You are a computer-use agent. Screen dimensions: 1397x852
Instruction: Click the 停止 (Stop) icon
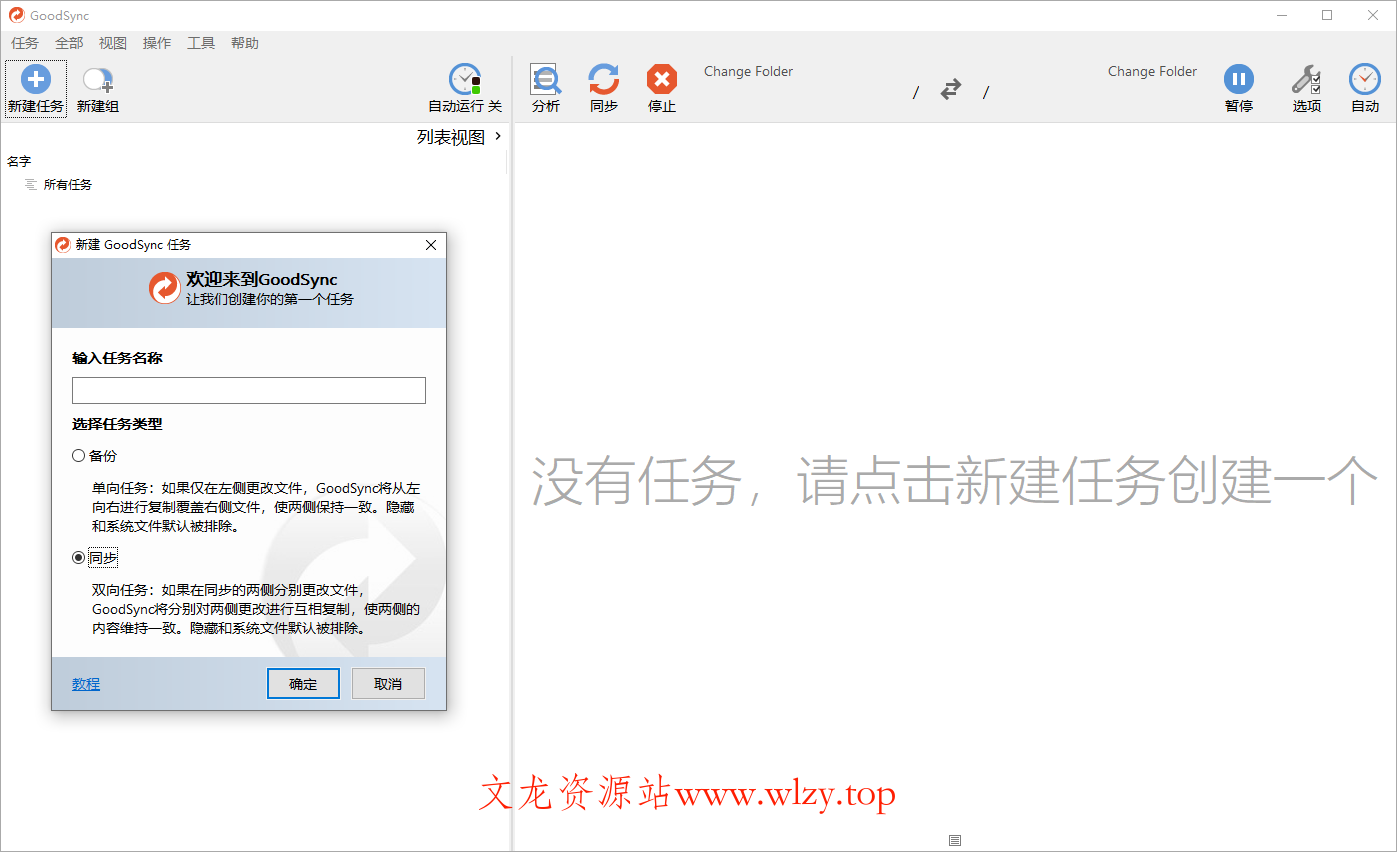point(661,87)
